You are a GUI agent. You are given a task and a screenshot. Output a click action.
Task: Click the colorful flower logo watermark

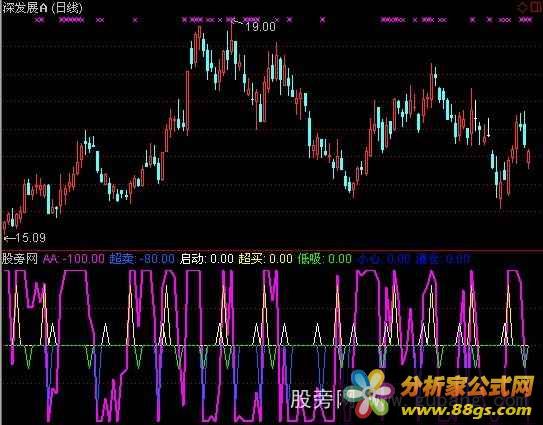pos(369,392)
